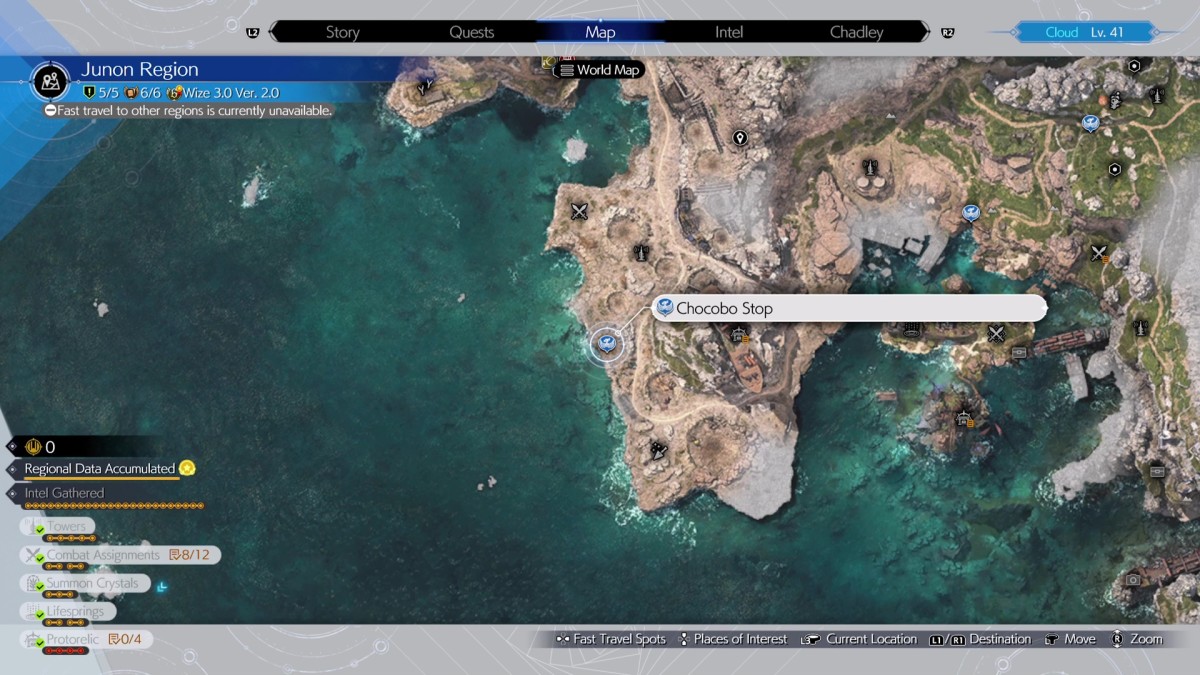
Task: Open the World Map button
Action: [x=599, y=70]
